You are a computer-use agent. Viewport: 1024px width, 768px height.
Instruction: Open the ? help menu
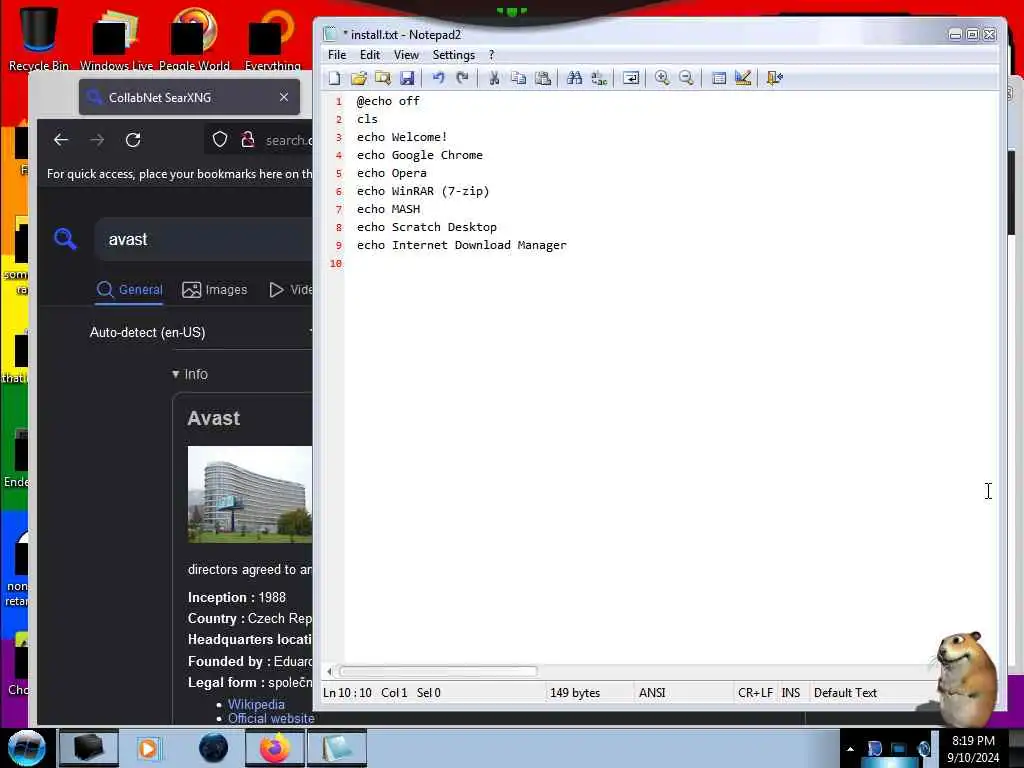(x=492, y=55)
